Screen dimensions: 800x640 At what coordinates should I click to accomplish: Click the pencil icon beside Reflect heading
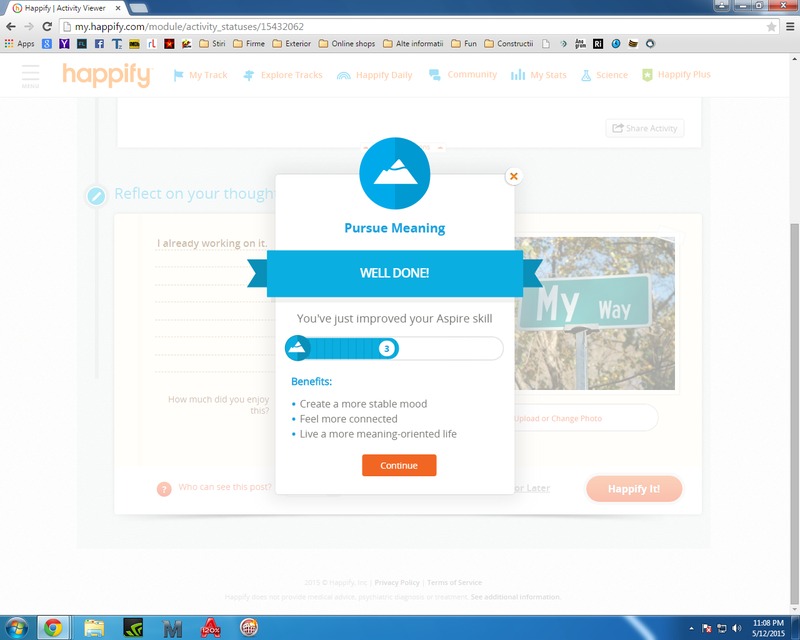pos(96,196)
